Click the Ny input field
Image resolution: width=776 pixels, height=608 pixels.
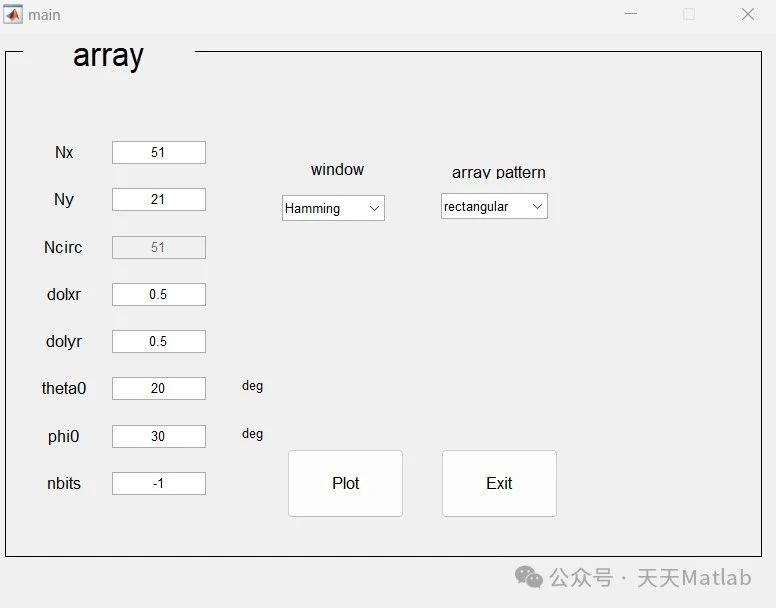pos(159,199)
